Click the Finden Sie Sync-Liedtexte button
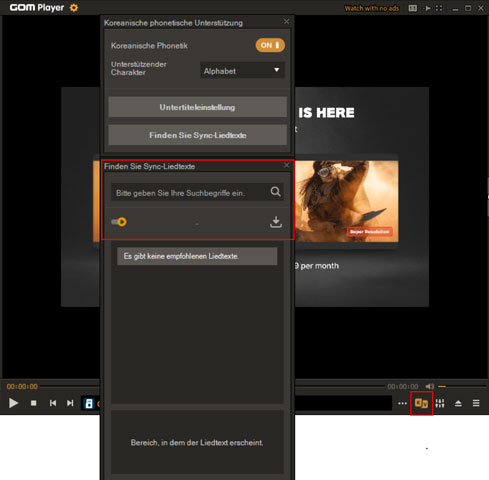 [x=197, y=135]
